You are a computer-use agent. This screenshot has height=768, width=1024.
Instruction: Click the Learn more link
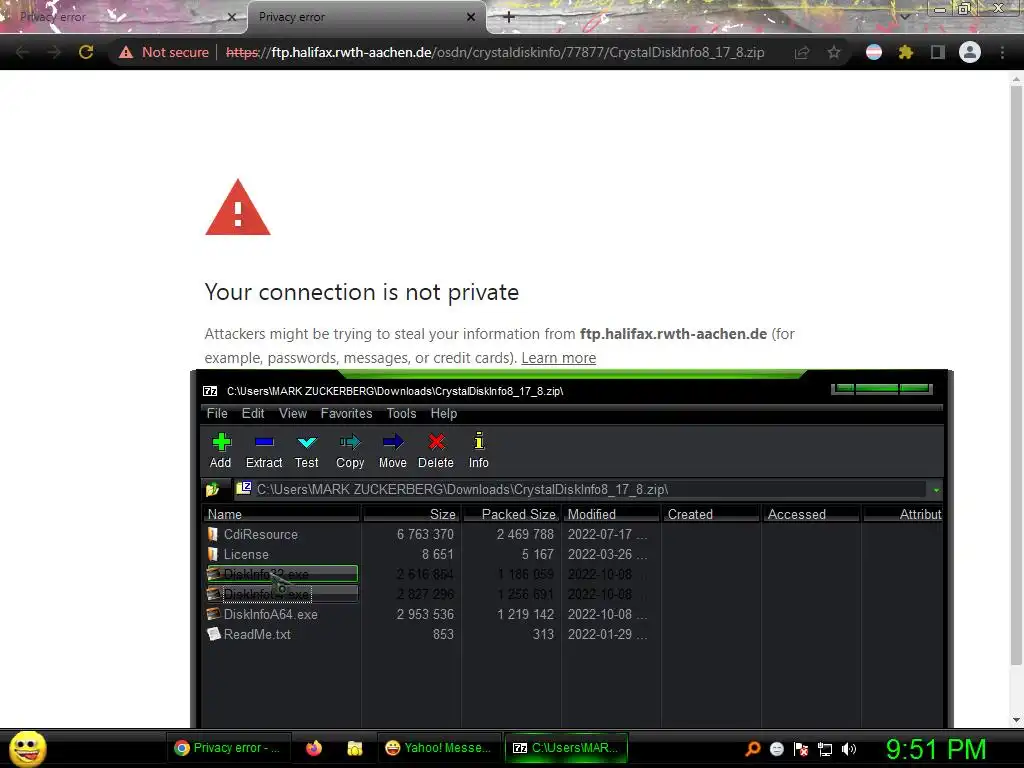click(x=558, y=358)
